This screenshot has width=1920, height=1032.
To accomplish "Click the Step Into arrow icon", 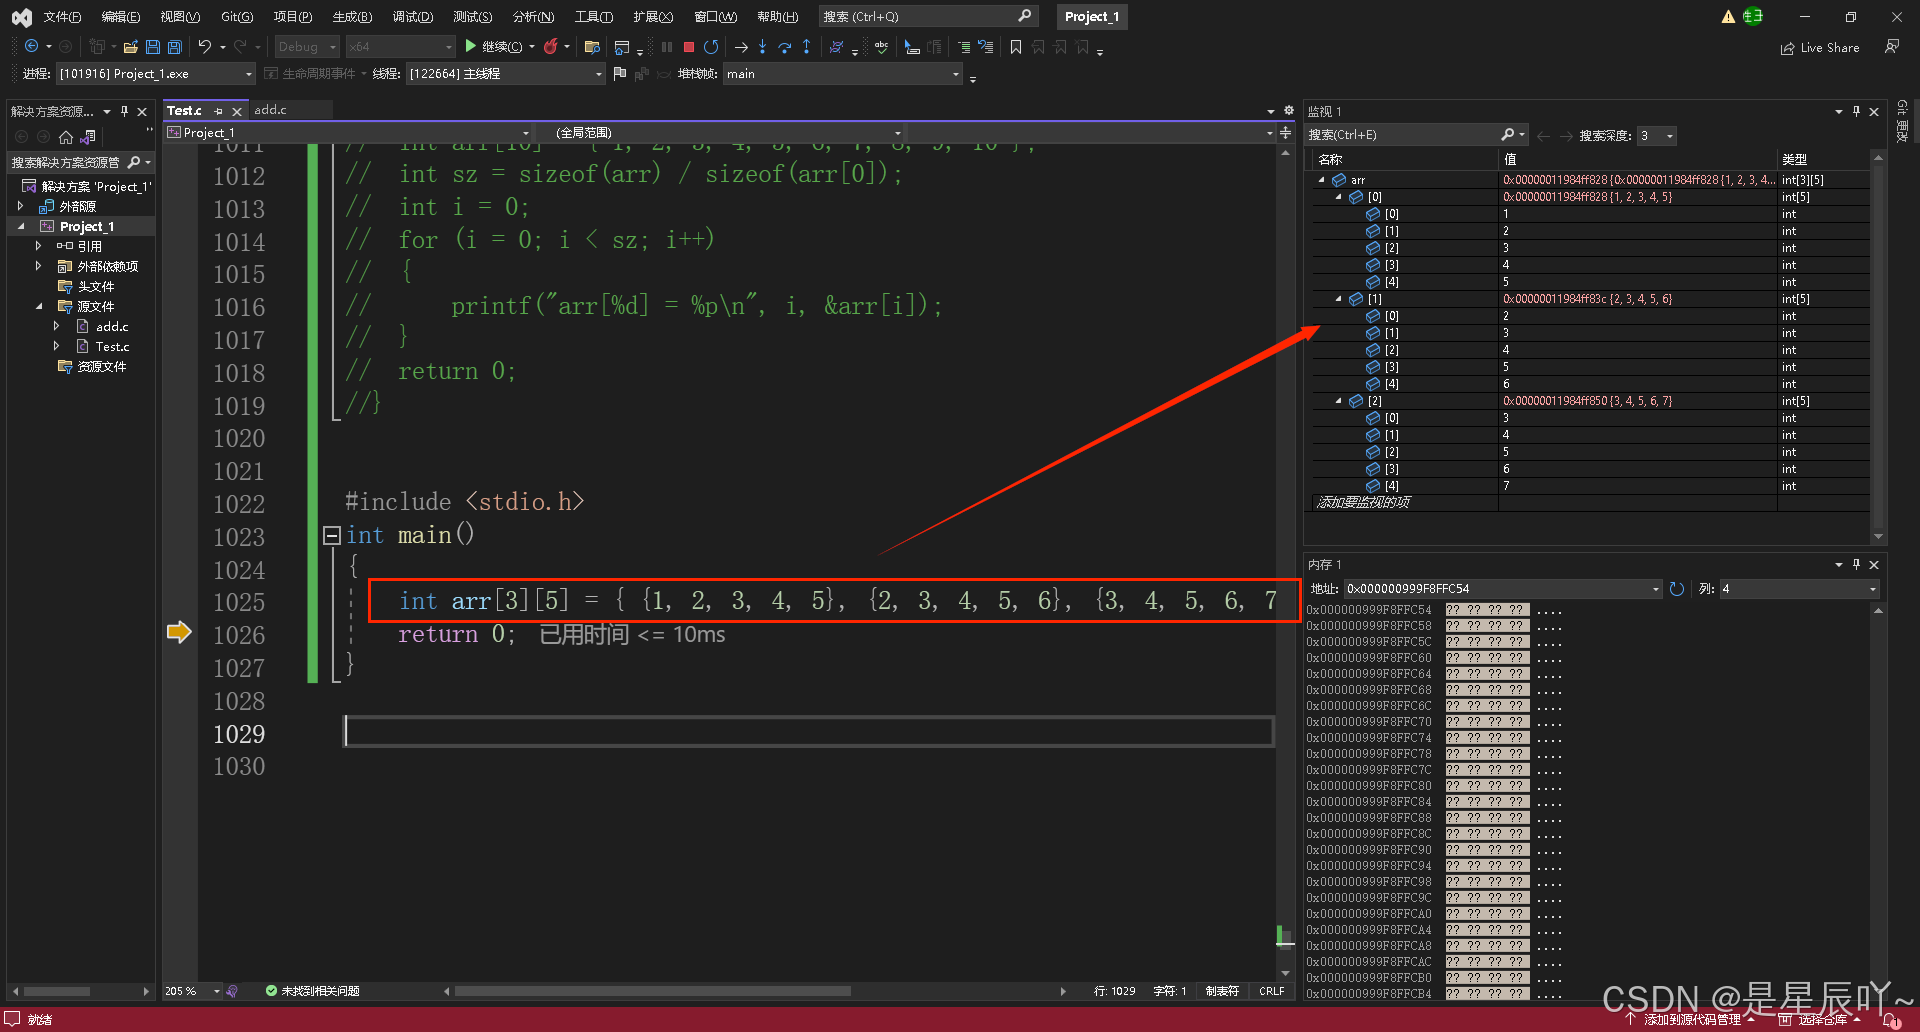I will tap(762, 47).
